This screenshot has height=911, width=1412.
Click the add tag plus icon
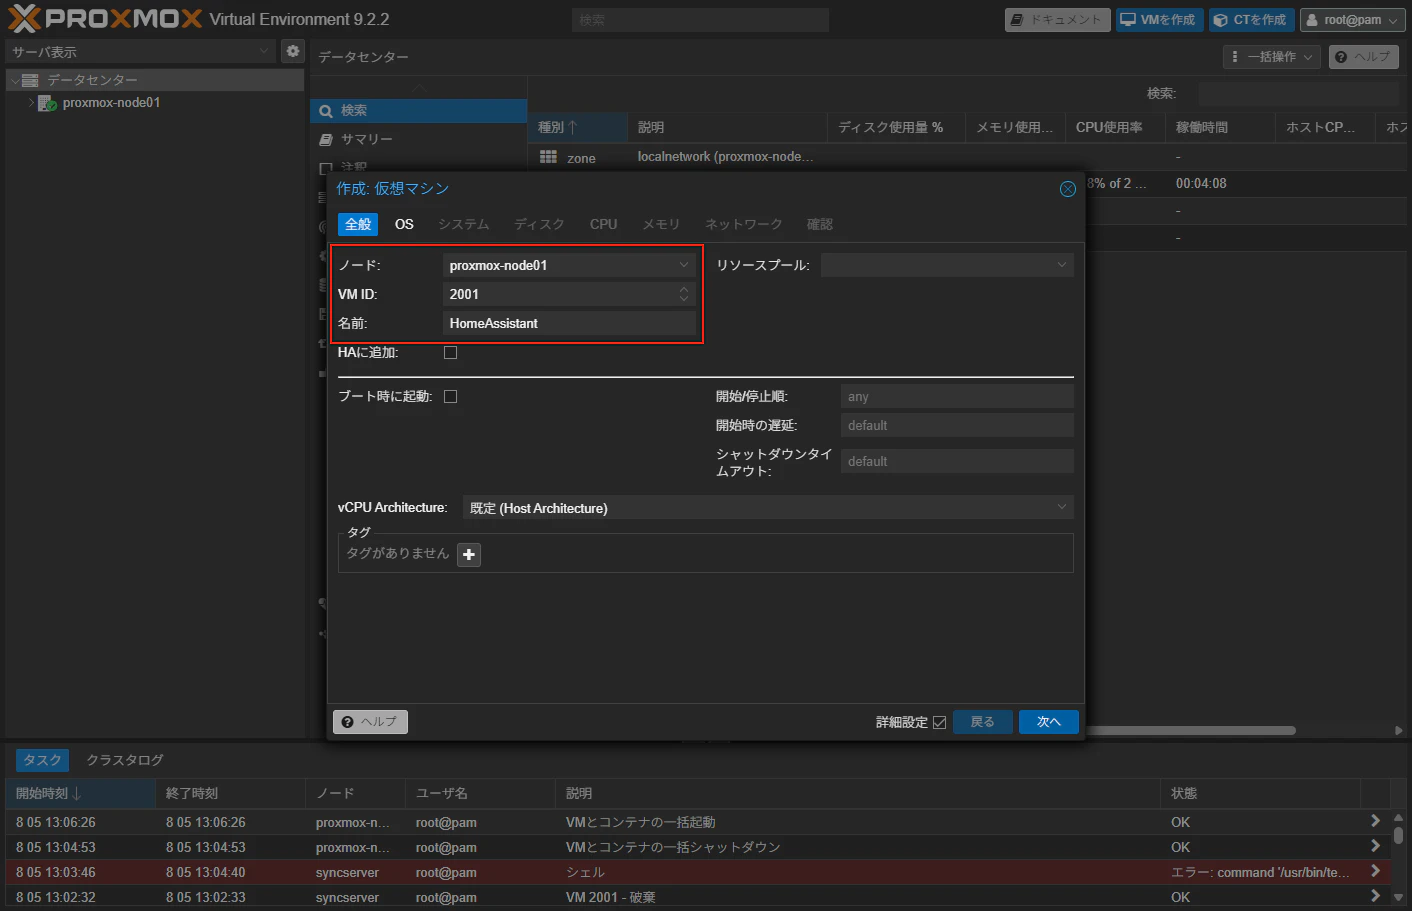(469, 554)
